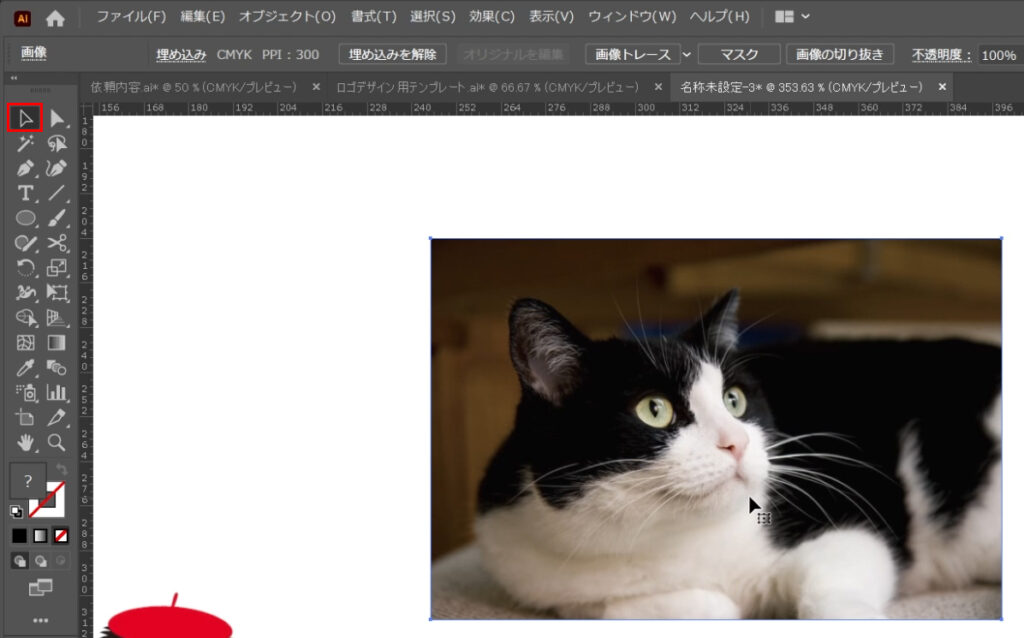The image size is (1024, 638).
Task: Select the Shaper tool
Action: coord(25,243)
